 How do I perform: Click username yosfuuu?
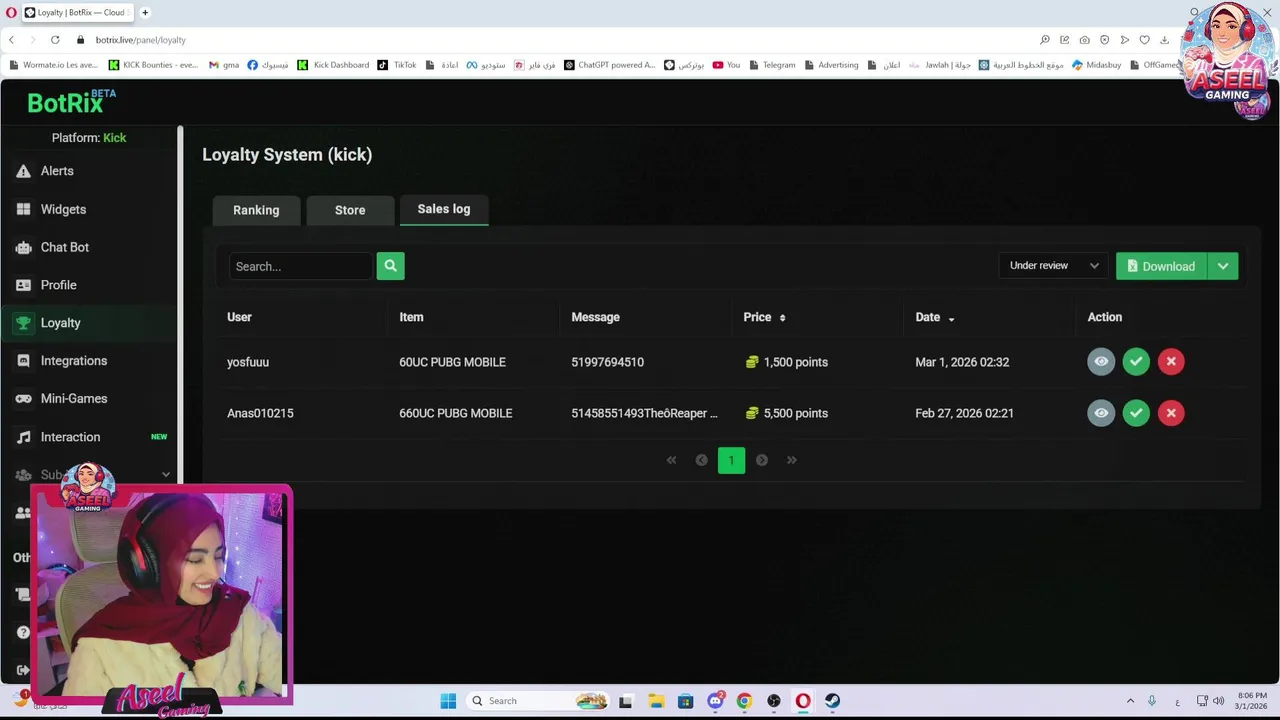click(x=248, y=362)
